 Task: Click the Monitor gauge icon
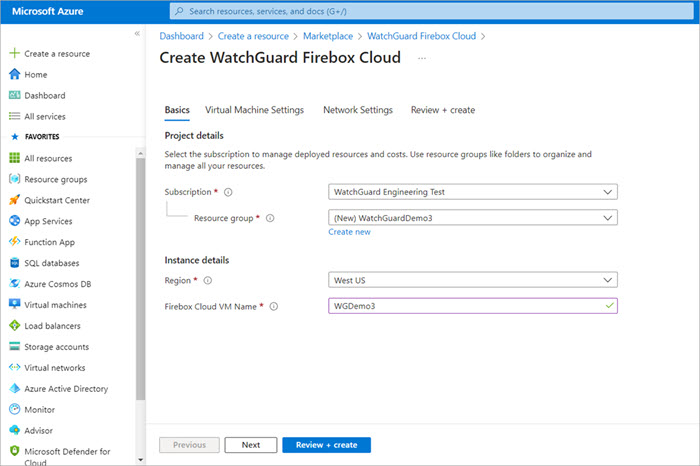click(x=14, y=409)
